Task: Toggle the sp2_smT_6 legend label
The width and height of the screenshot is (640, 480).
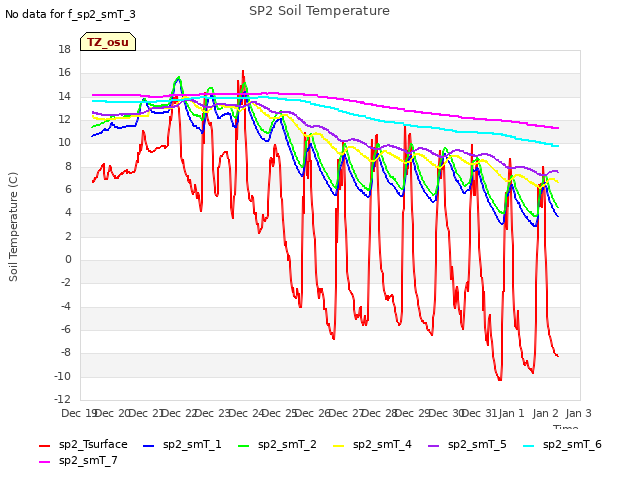Action: 572,444
